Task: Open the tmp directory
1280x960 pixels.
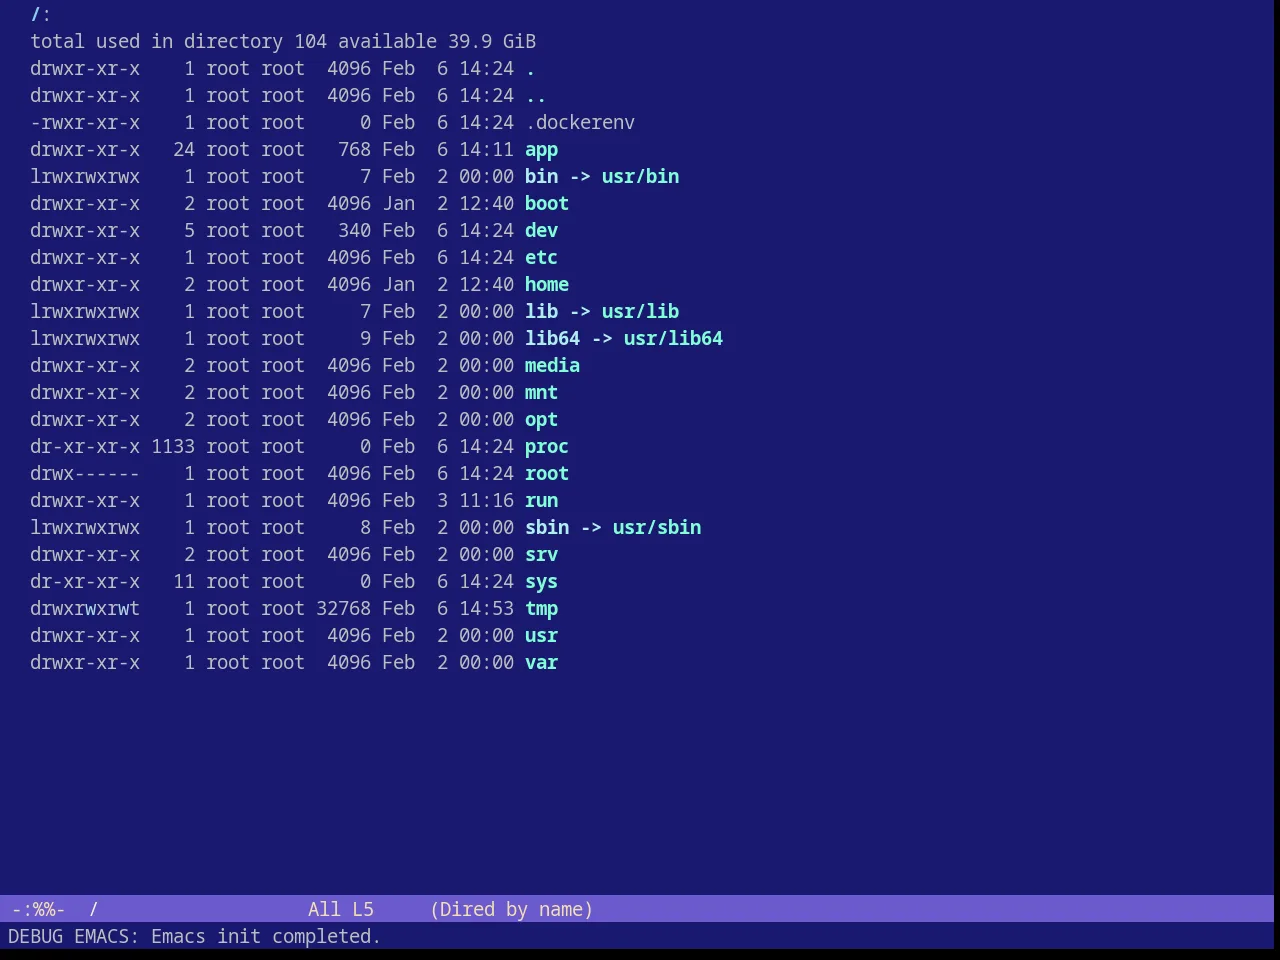Action: point(541,609)
